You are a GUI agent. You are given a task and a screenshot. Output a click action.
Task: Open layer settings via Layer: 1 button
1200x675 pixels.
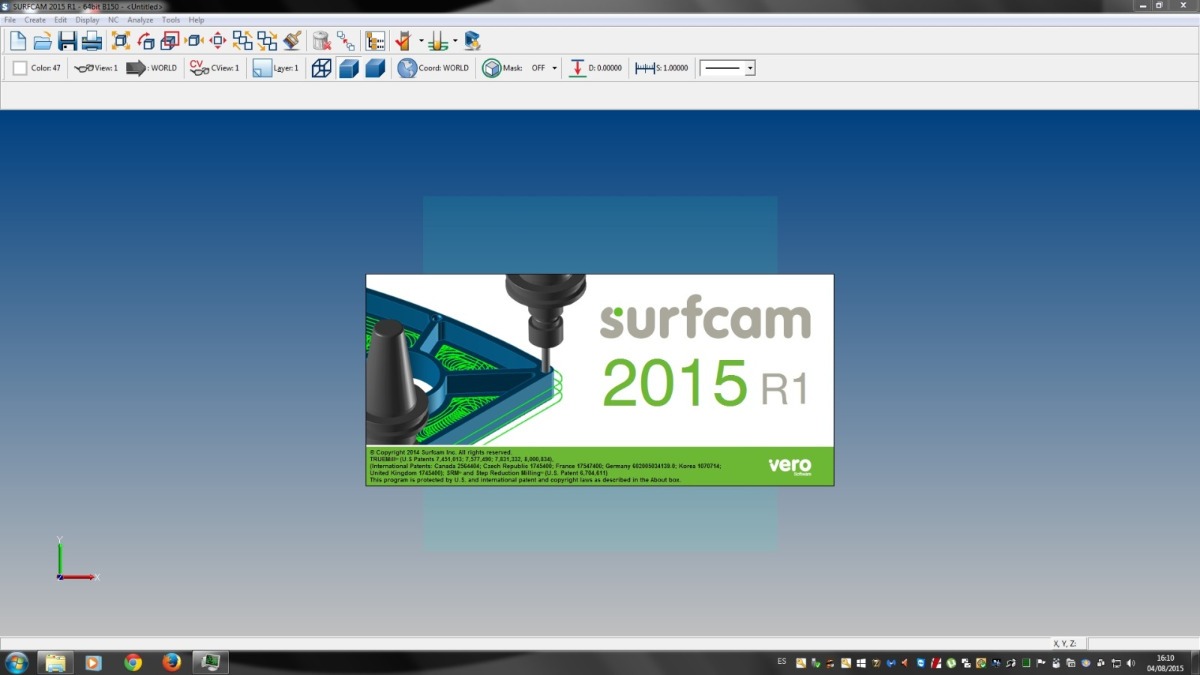click(x=276, y=68)
